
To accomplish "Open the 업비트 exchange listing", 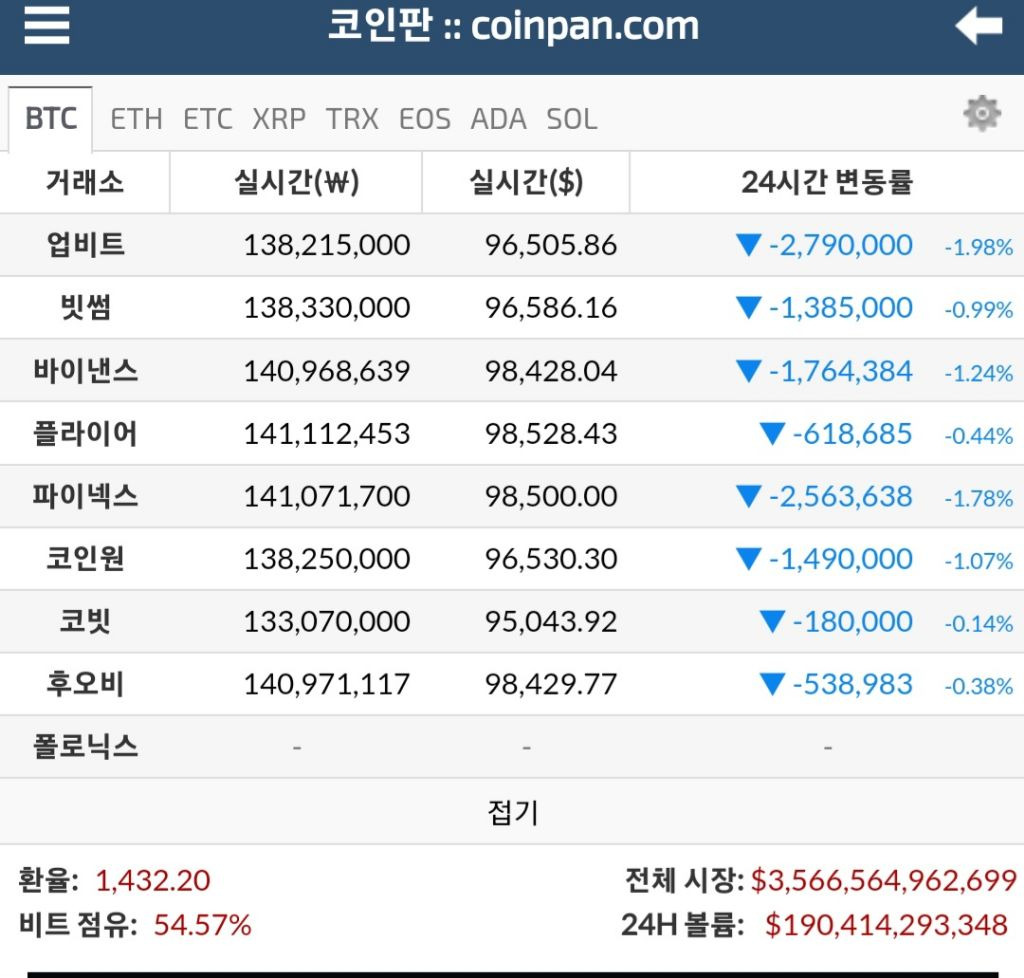I will tap(85, 245).
